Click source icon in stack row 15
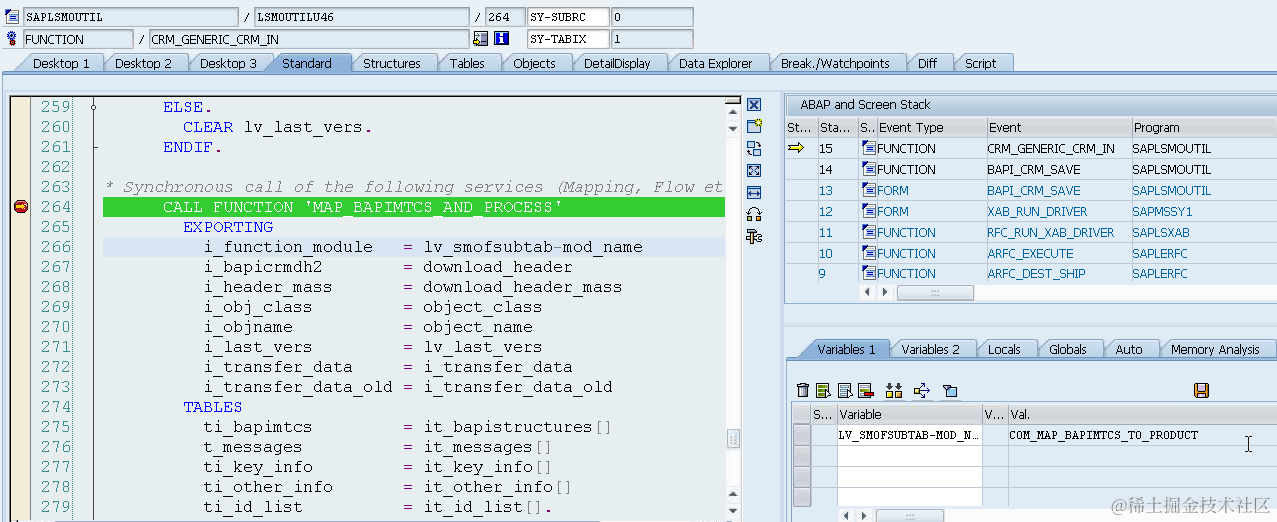 pos(868,149)
